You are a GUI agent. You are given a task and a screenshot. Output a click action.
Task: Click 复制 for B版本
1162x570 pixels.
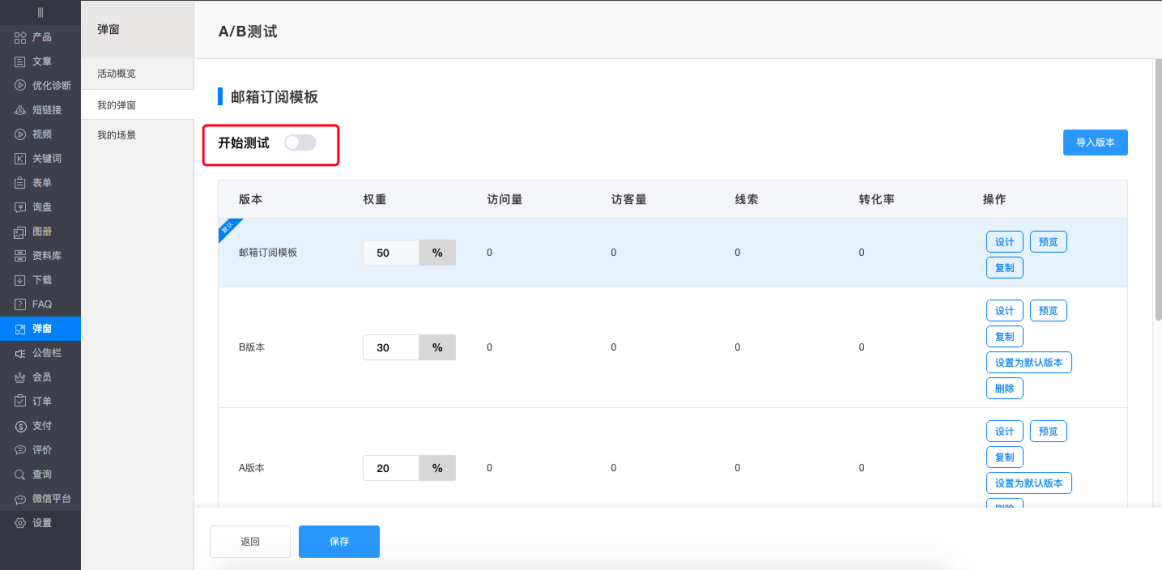click(1004, 337)
